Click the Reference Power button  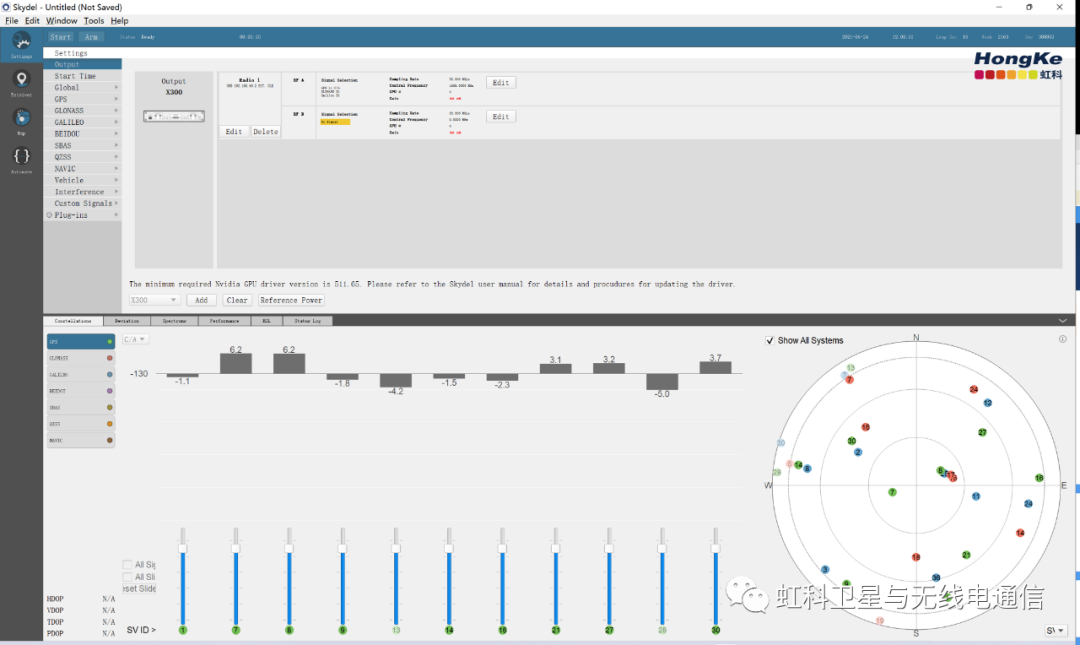pos(291,300)
